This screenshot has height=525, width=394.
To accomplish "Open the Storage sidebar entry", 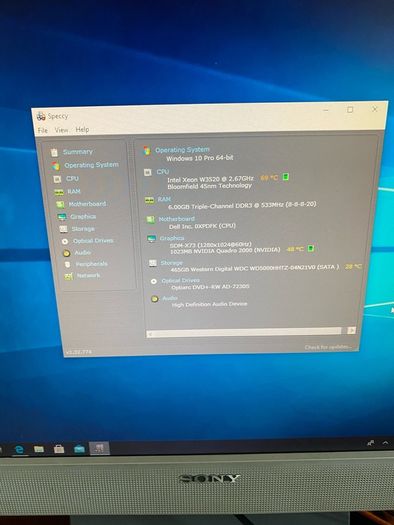I will click(77, 229).
